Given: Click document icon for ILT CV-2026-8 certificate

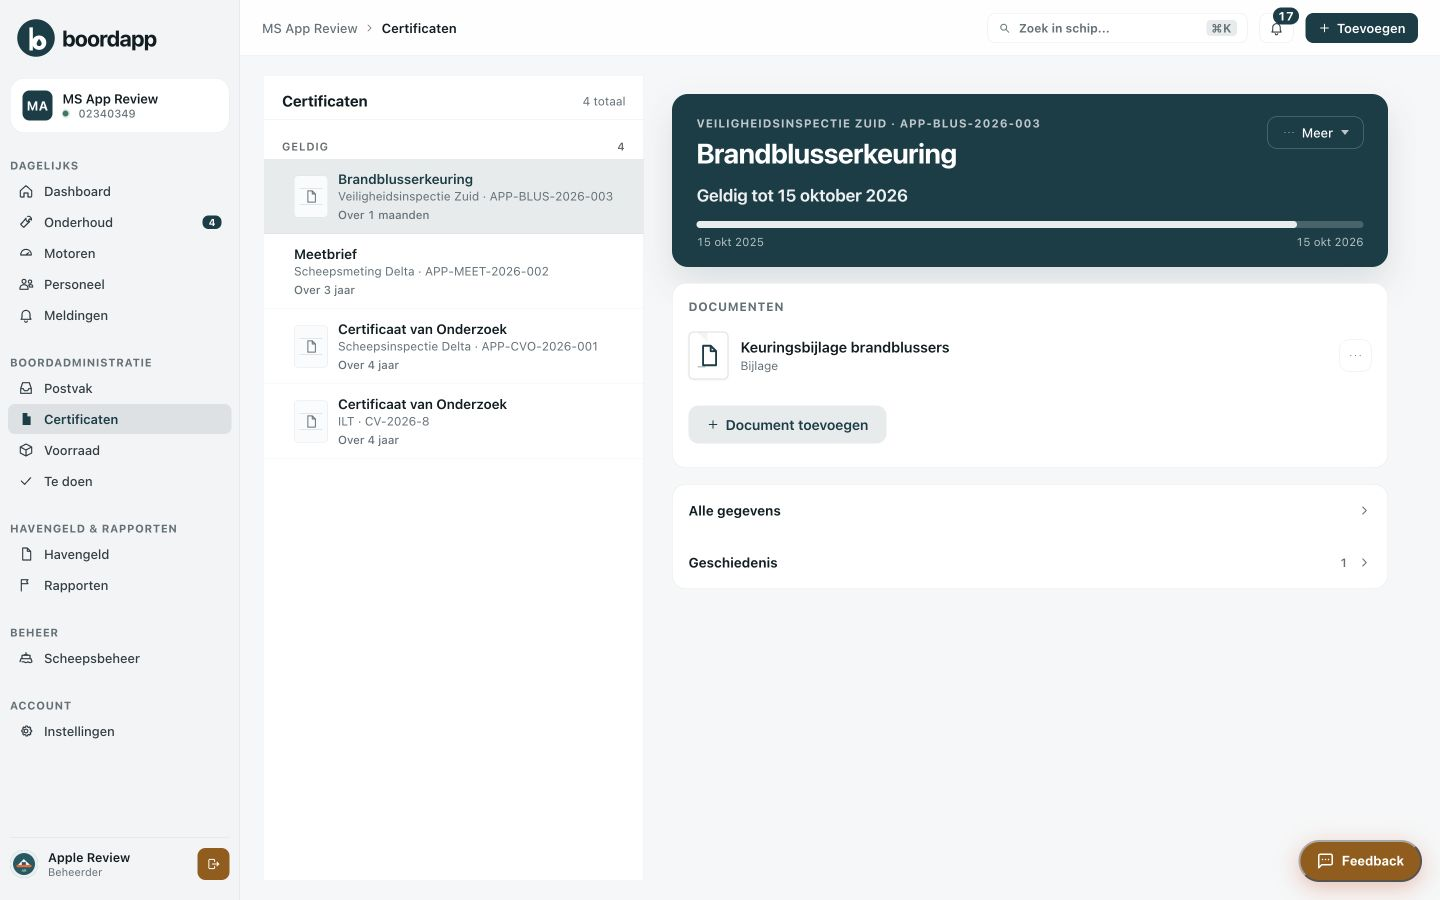Looking at the screenshot, I should pyautogui.click(x=311, y=422).
